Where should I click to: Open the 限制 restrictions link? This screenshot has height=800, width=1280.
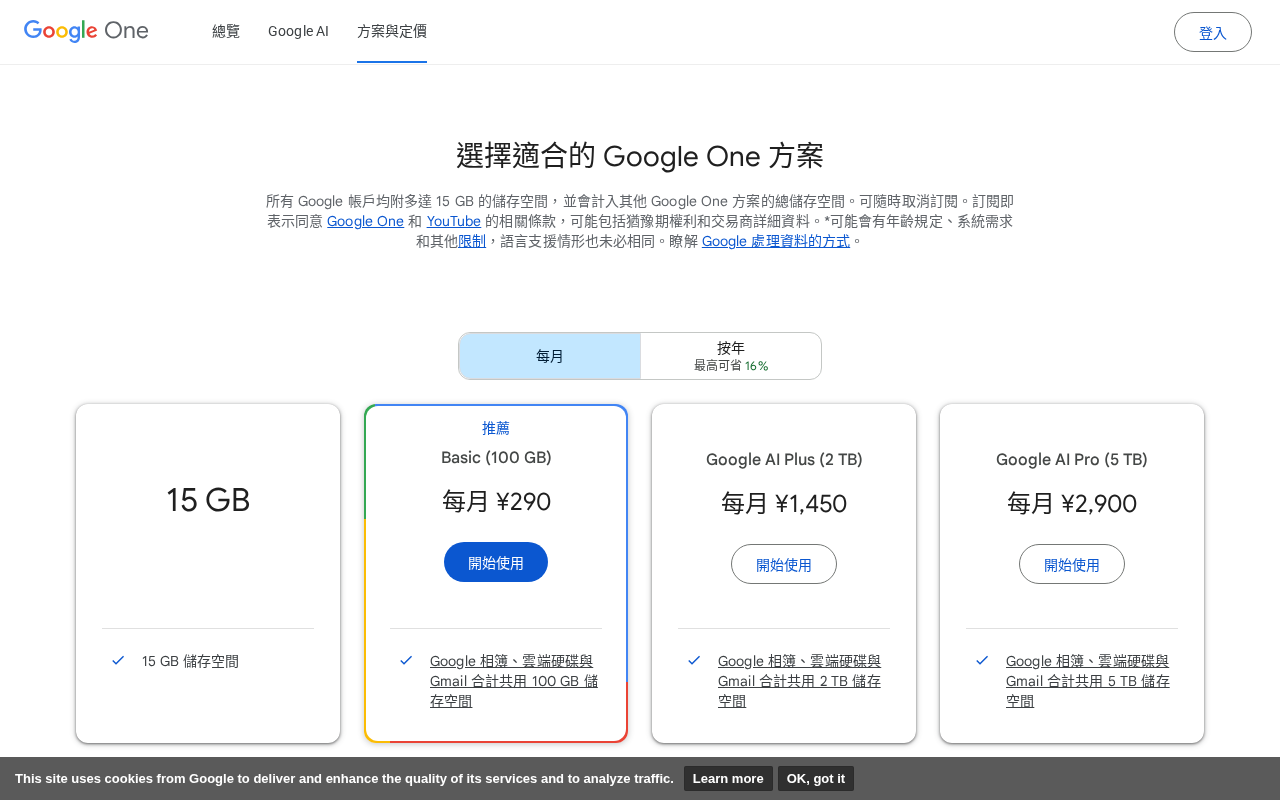(x=472, y=241)
